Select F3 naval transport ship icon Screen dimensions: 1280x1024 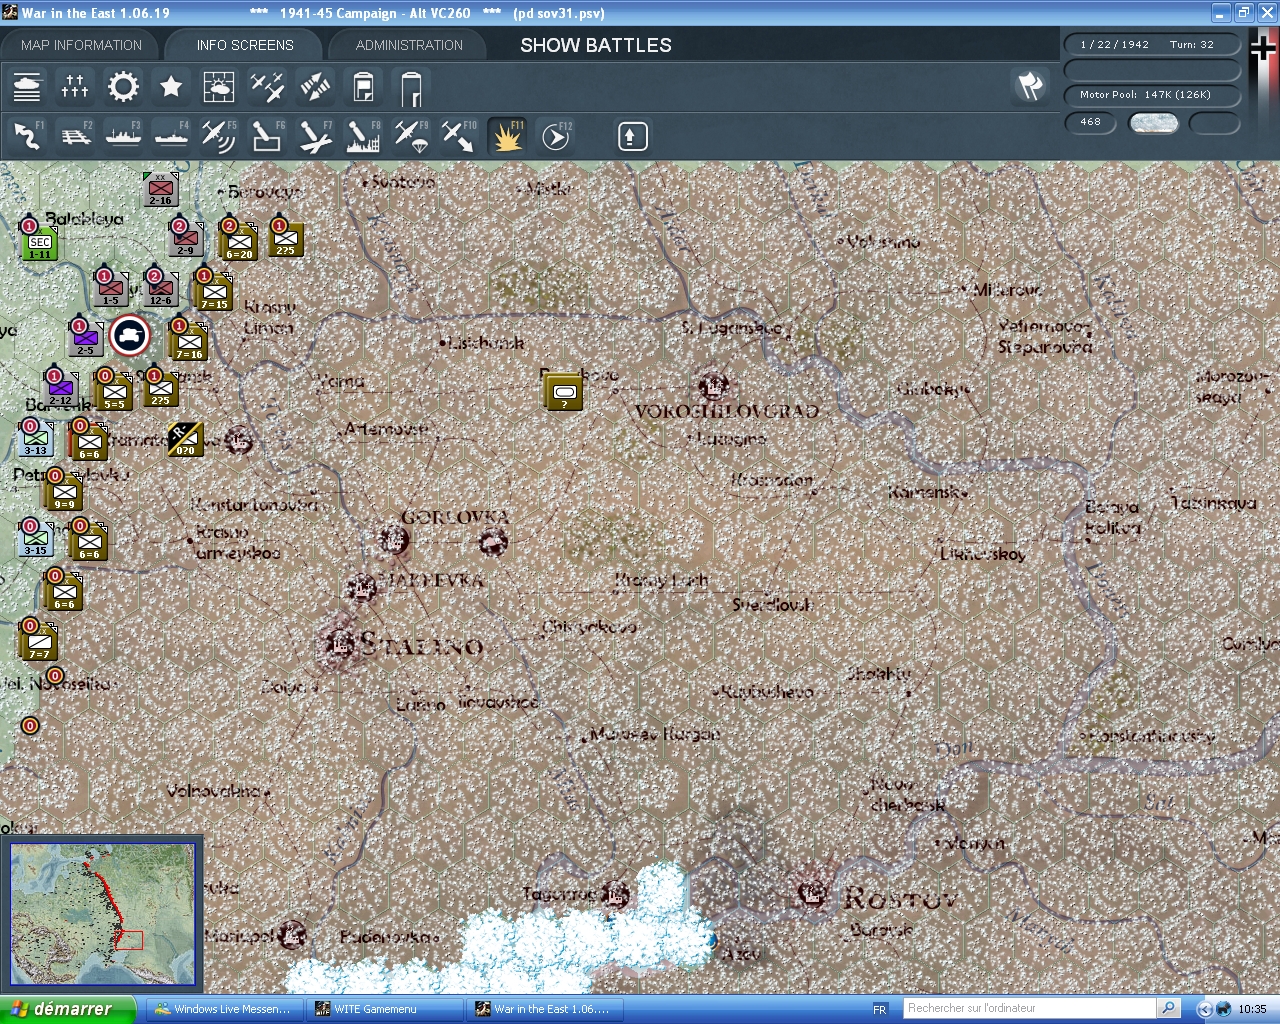pyautogui.click(x=123, y=136)
